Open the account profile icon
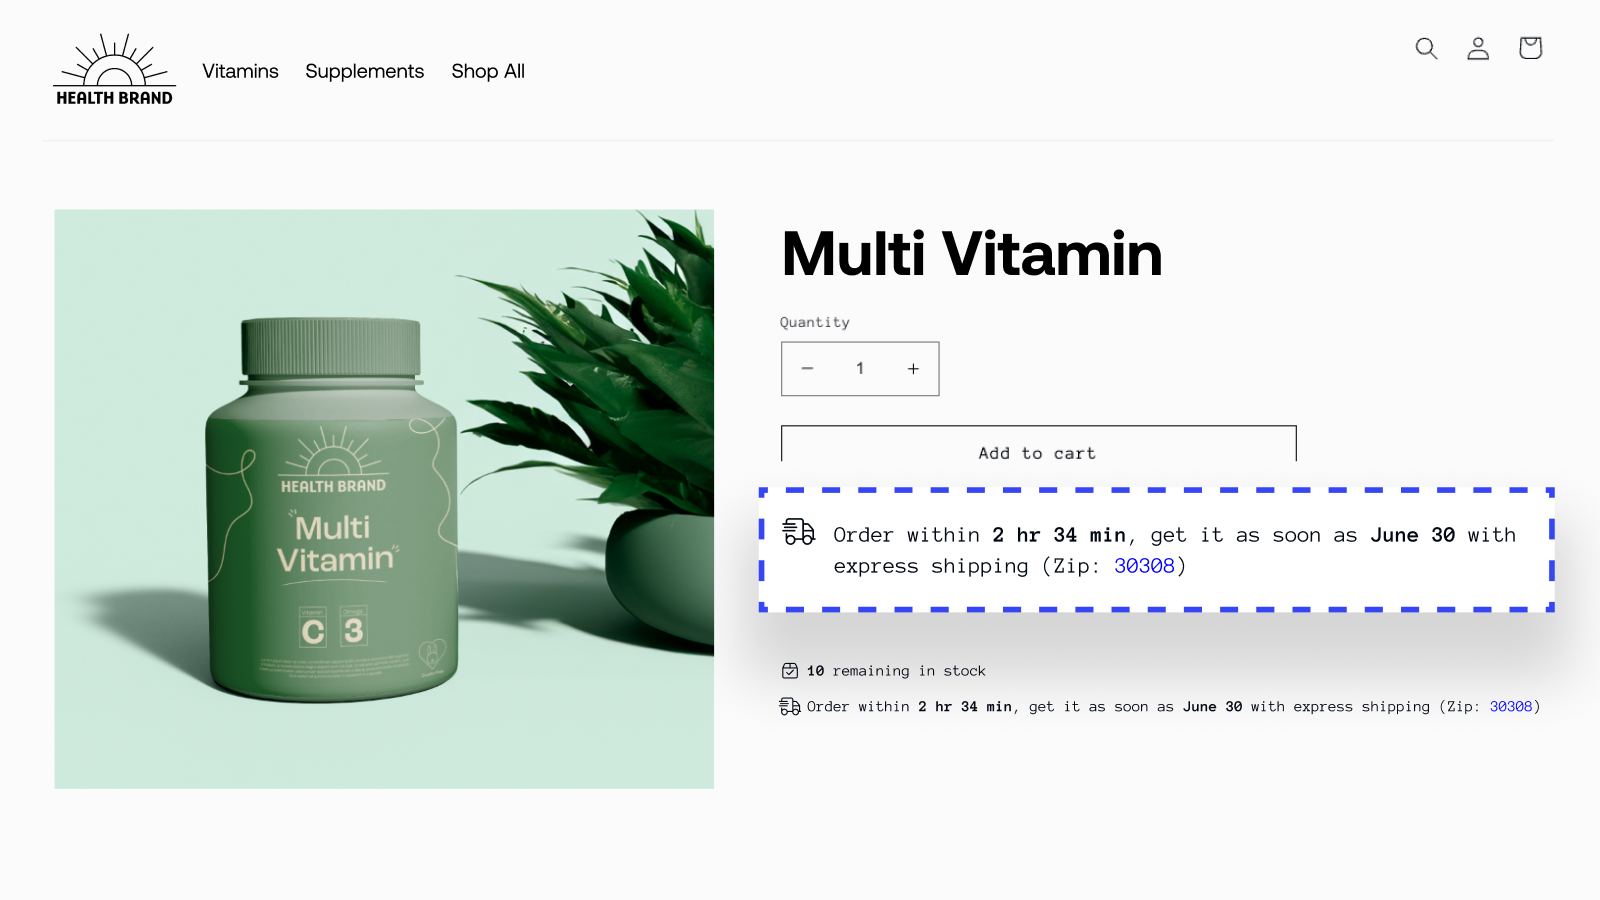This screenshot has height=900, width=1600. click(x=1478, y=48)
